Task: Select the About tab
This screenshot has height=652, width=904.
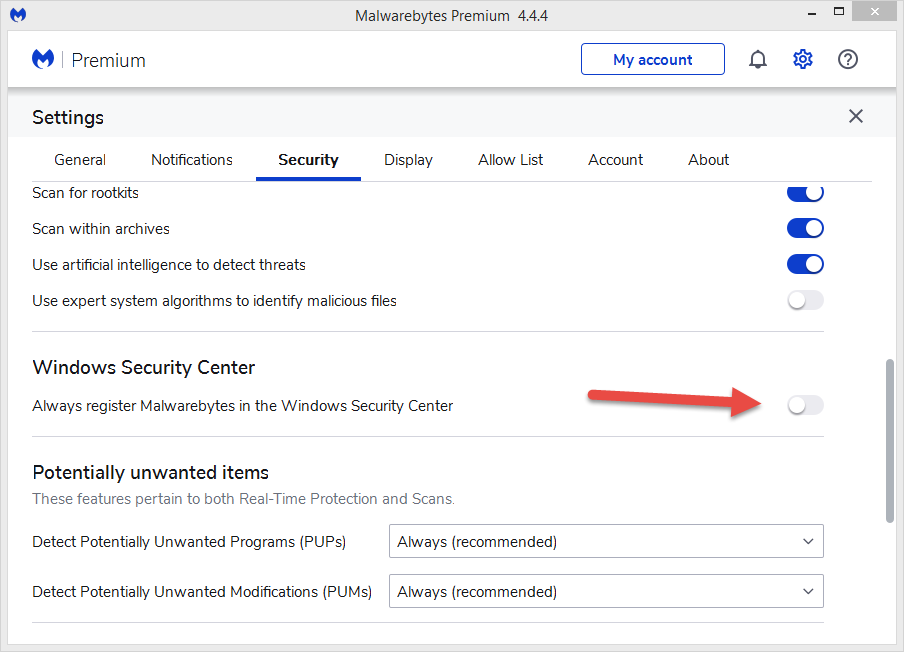Action: [709, 160]
